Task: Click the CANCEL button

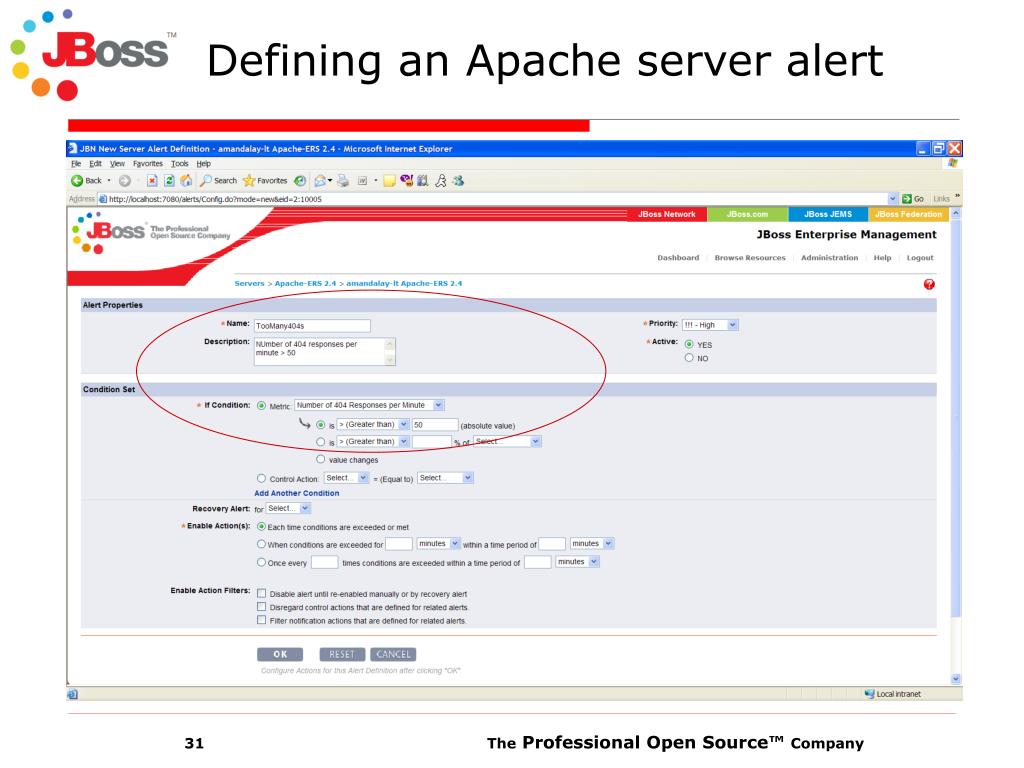Action: click(x=393, y=654)
